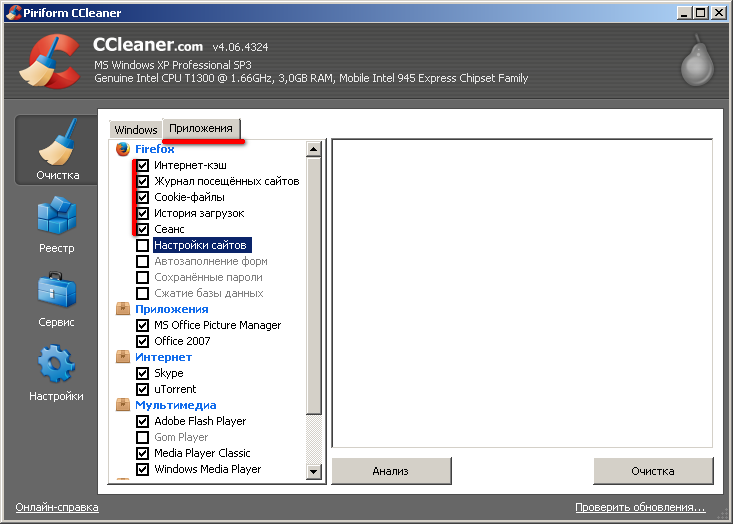733x524 pixels.
Task: Uncheck Интернет-кэш for Firefox
Action: (143, 165)
